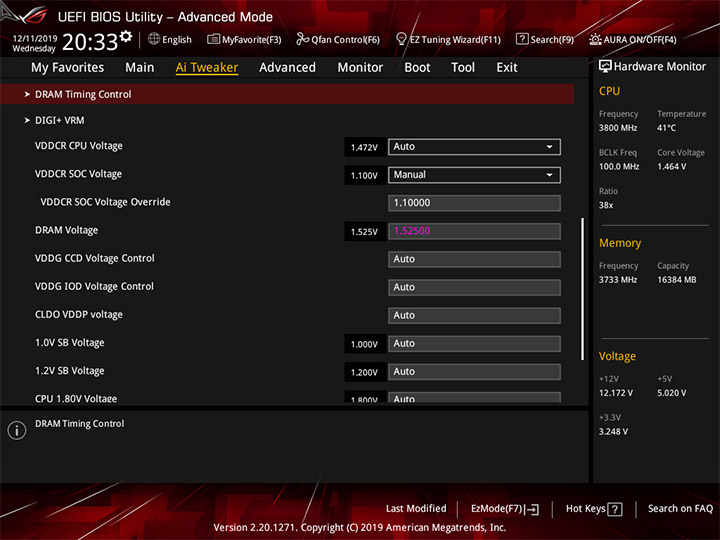Viewport: 720px width, 540px height.
Task: Open the Monitor tab
Action: point(360,68)
